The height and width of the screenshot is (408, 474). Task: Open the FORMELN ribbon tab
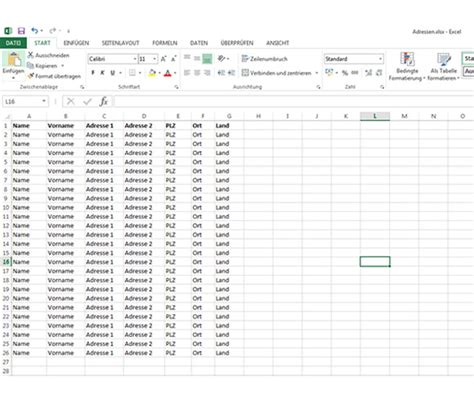[165, 43]
